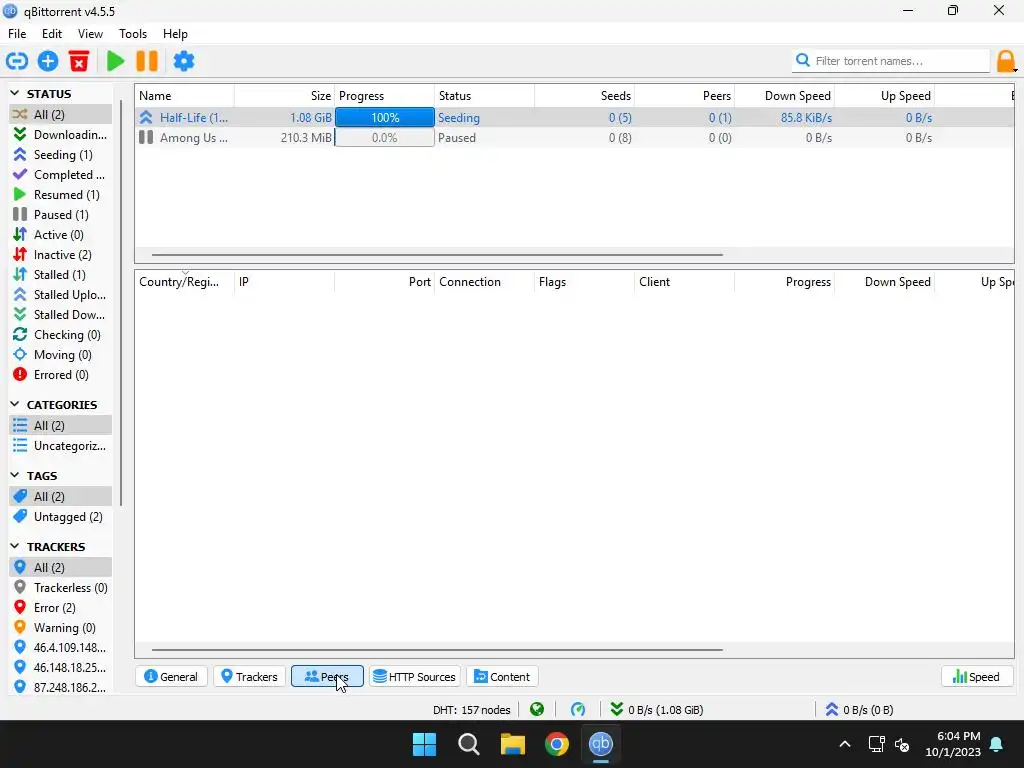Select the Seeding (1) status filter
This screenshot has height=768, width=1024.
(x=60, y=155)
